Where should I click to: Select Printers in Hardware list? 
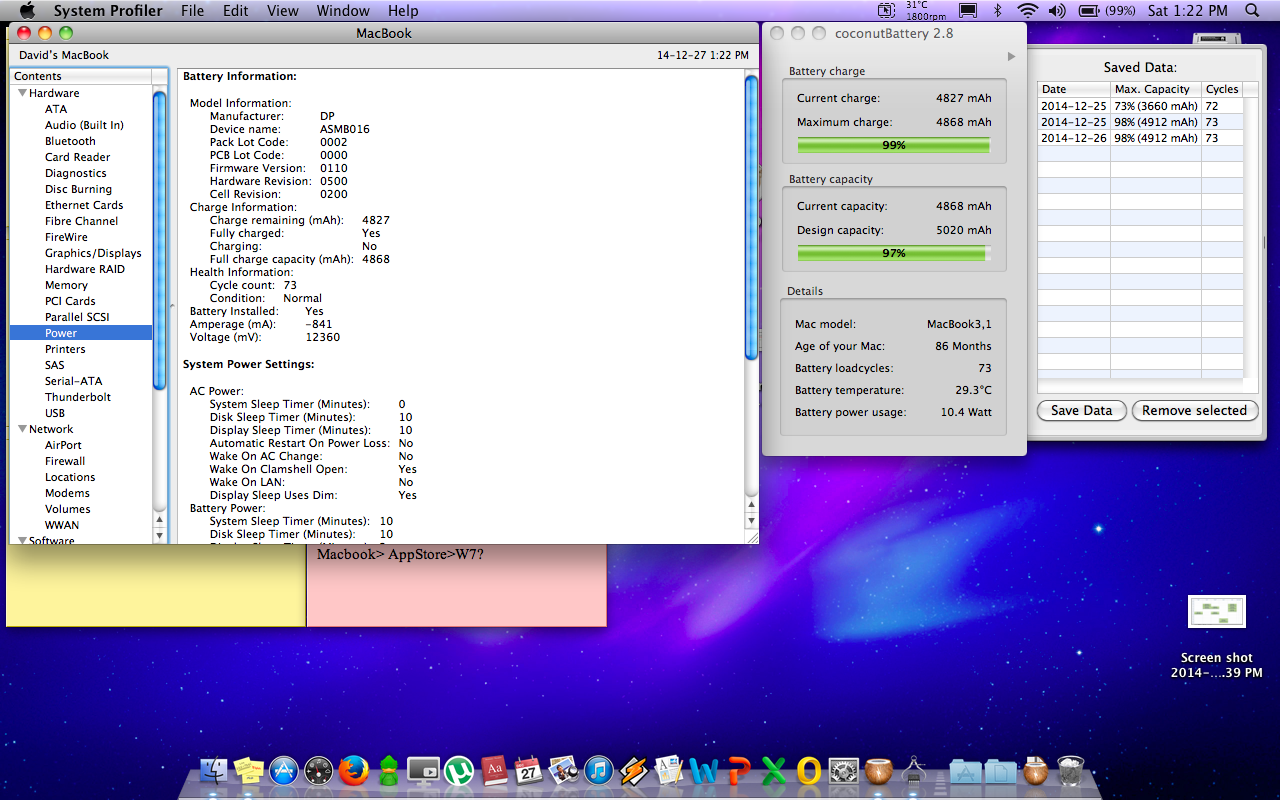click(x=81, y=349)
